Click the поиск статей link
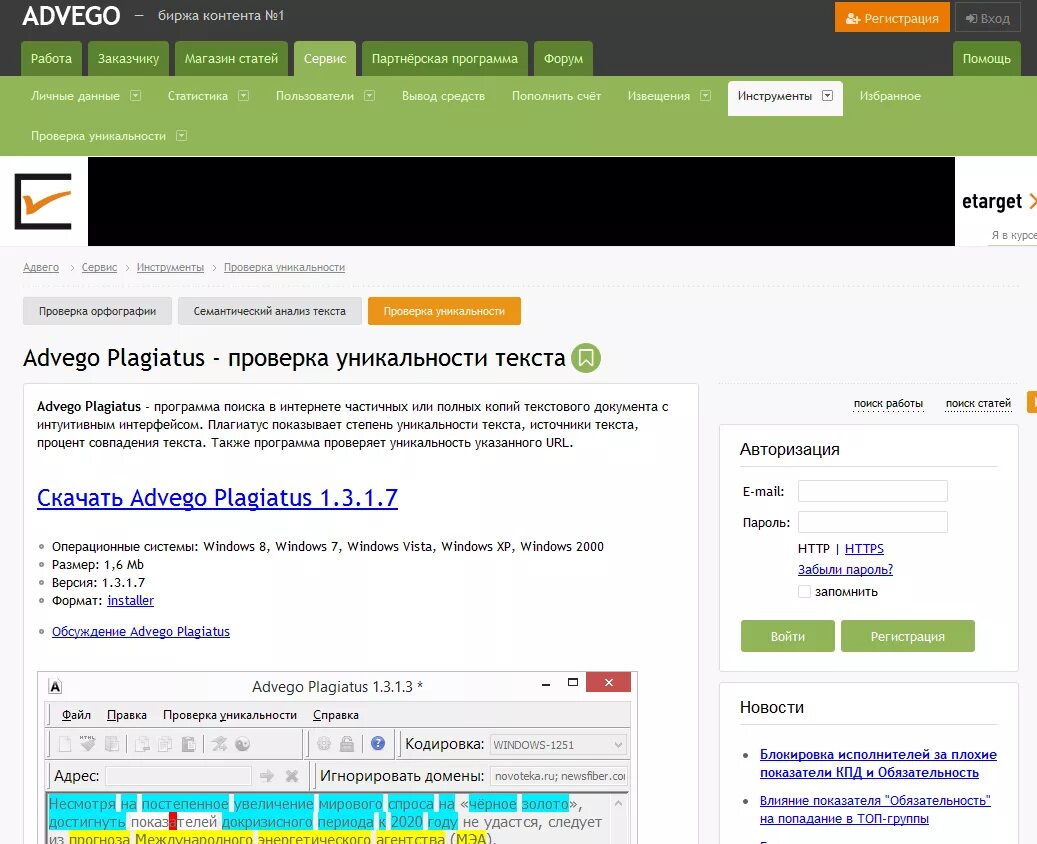The image size is (1037, 844). pyautogui.click(x=978, y=403)
